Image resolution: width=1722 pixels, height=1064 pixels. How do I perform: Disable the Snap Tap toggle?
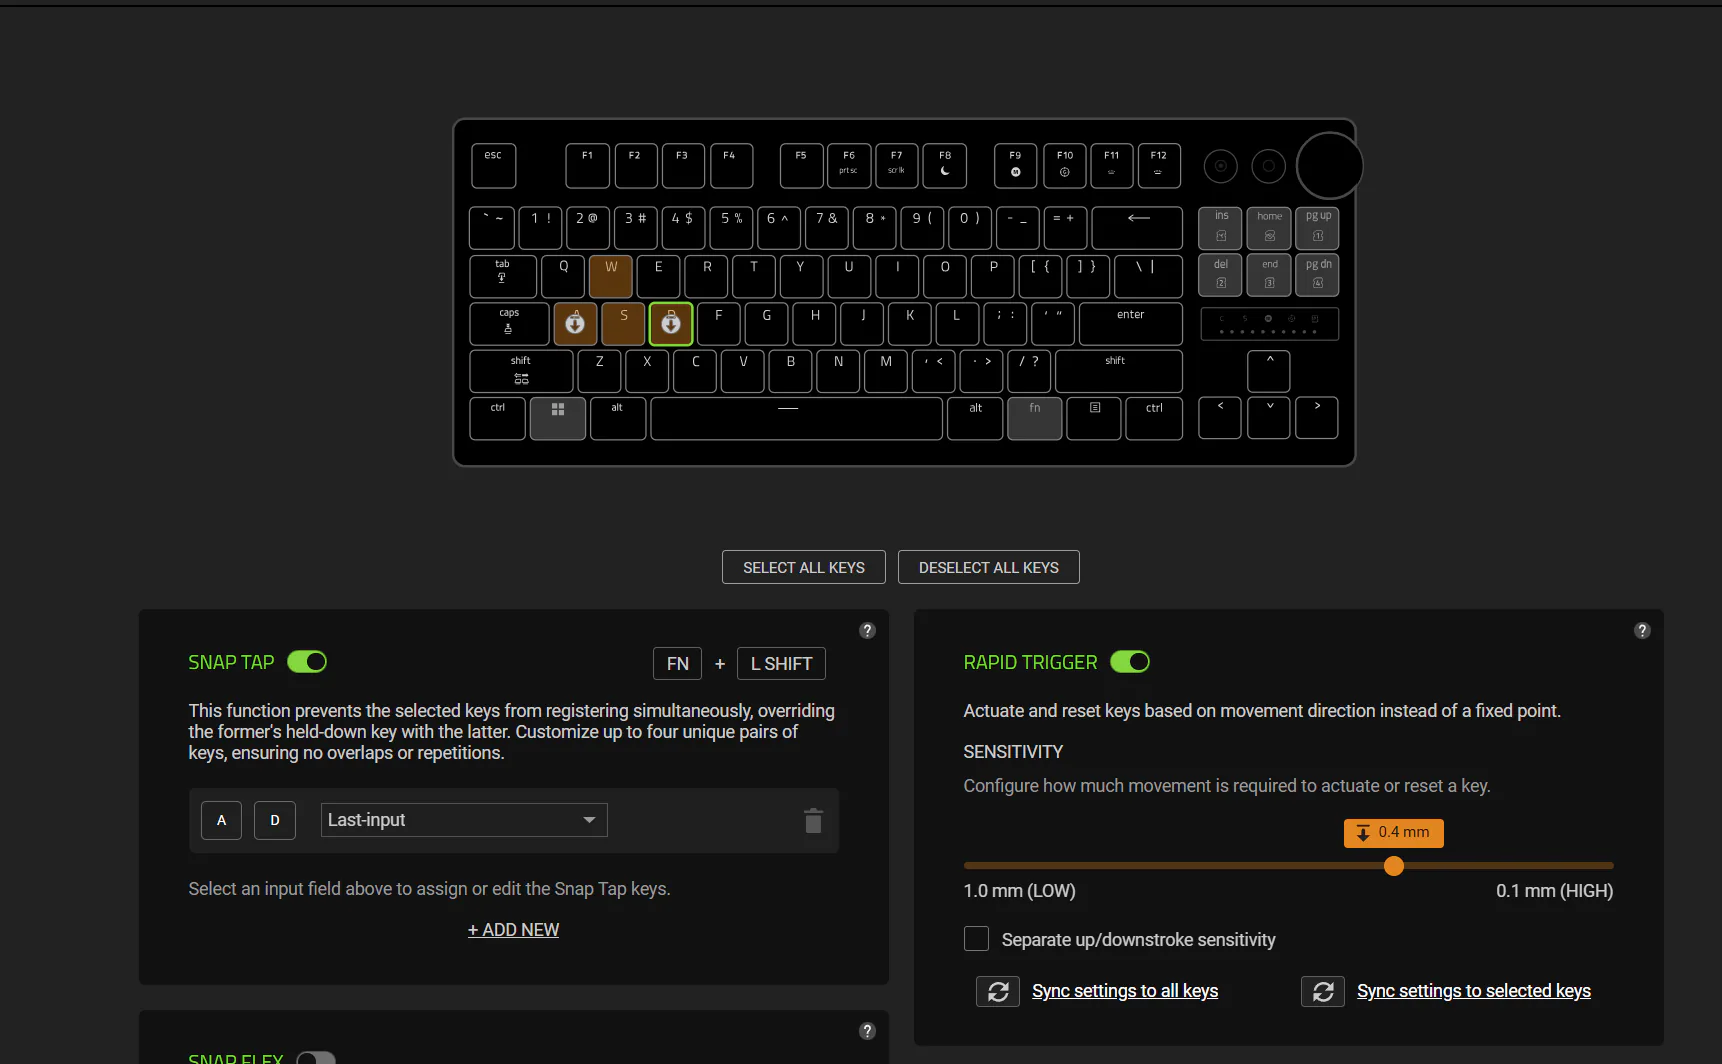point(307,662)
